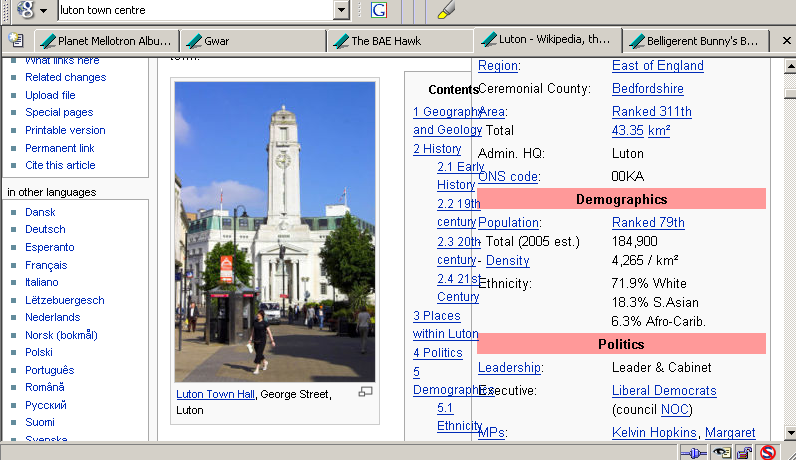The height and width of the screenshot is (460, 796).
Task: Close the current tab with X button
Action: 786,41
